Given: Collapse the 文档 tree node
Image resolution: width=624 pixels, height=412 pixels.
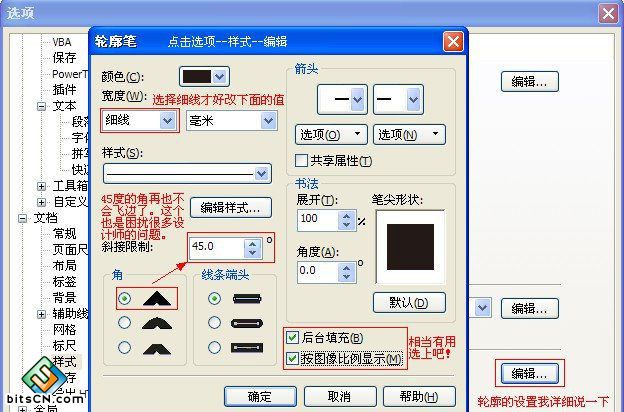Looking at the screenshot, I should click(23, 218).
